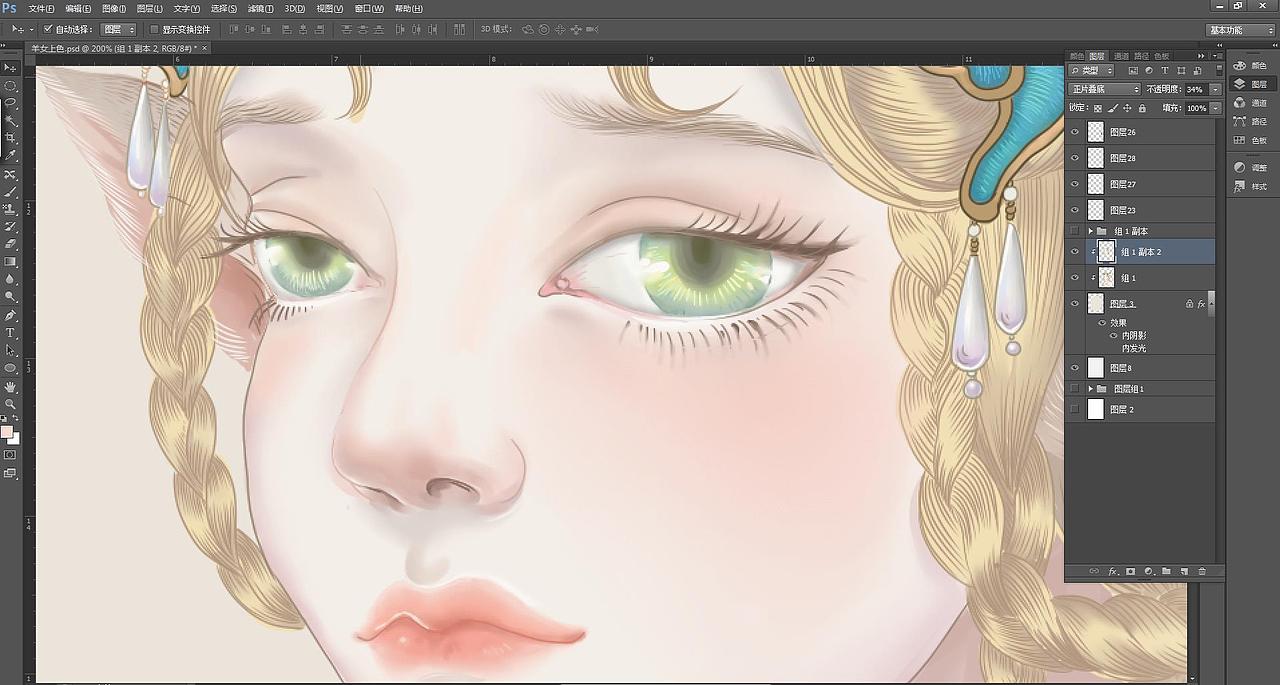Image resolution: width=1280 pixels, height=685 pixels.
Task: Open the auto-select target dropdown (图层)
Action: click(118, 30)
